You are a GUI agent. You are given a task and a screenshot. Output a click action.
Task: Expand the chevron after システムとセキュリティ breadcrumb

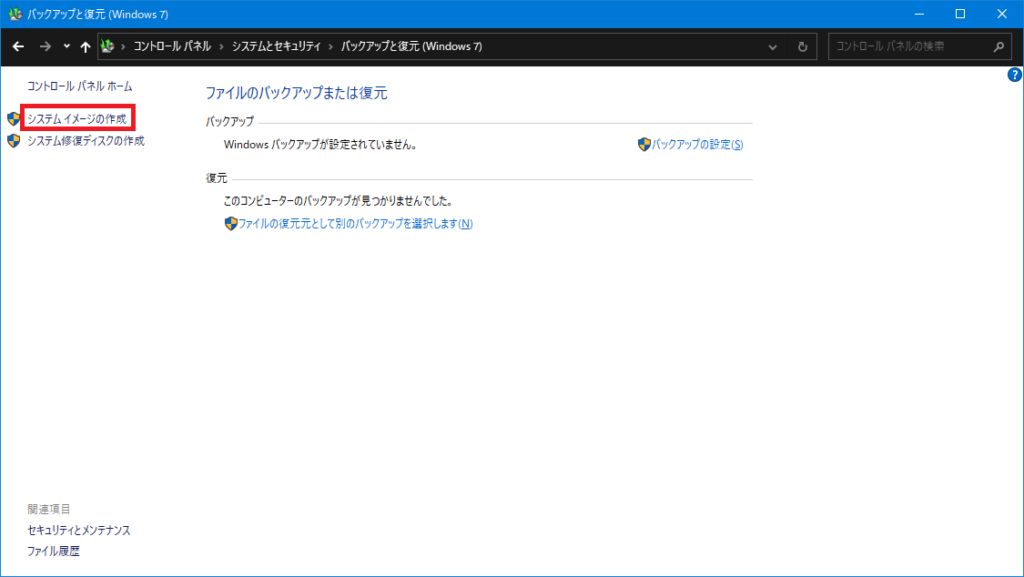click(331, 46)
